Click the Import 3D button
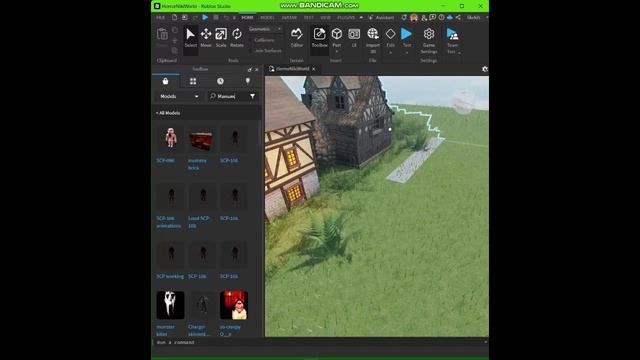640x360 pixels. point(373,40)
